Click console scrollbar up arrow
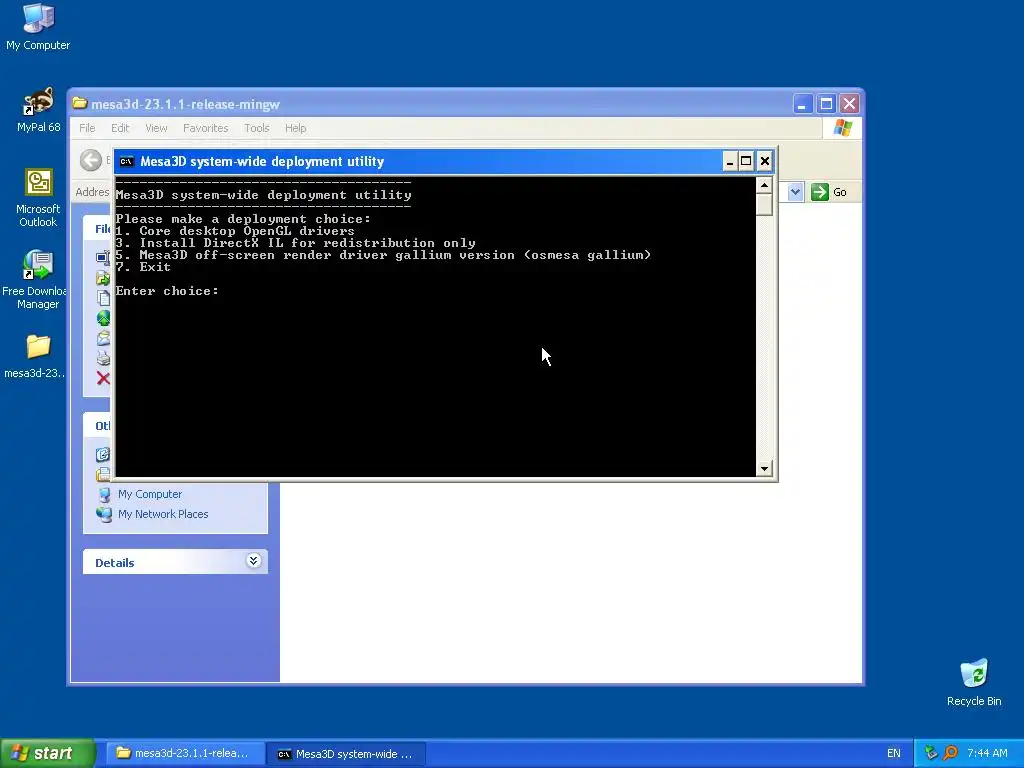Viewport: 1024px width, 768px height. 764,185
